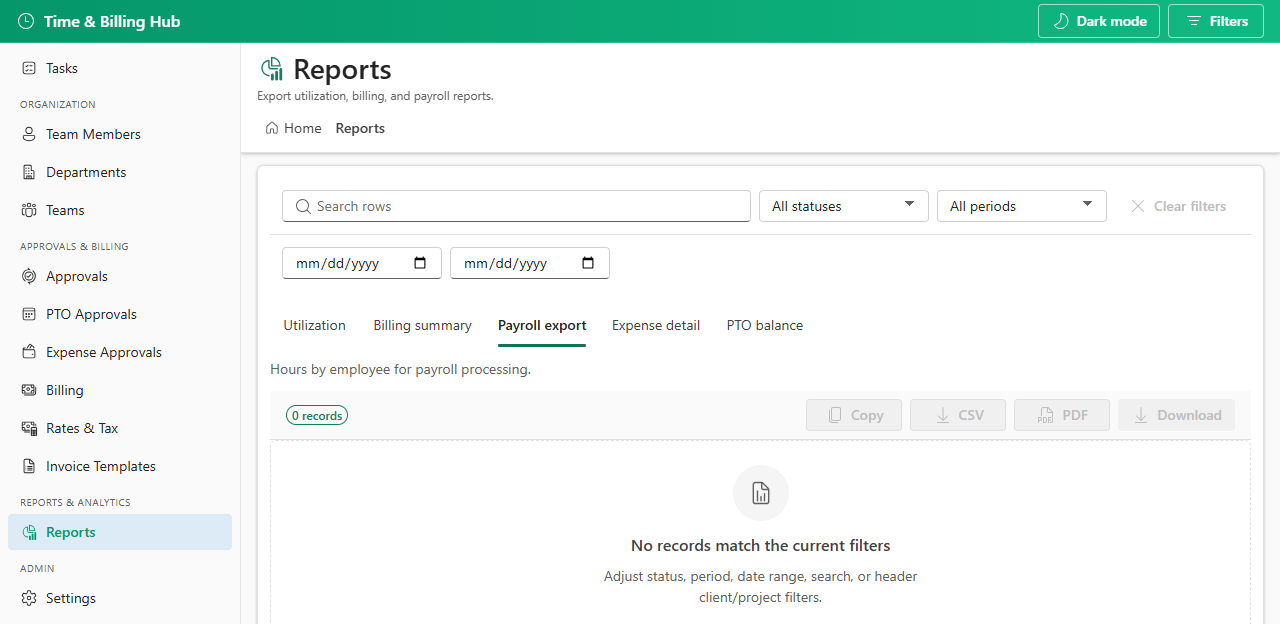This screenshot has width=1280, height=624.
Task: Click the Expense Approvals briefcase icon
Action: coord(29,352)
